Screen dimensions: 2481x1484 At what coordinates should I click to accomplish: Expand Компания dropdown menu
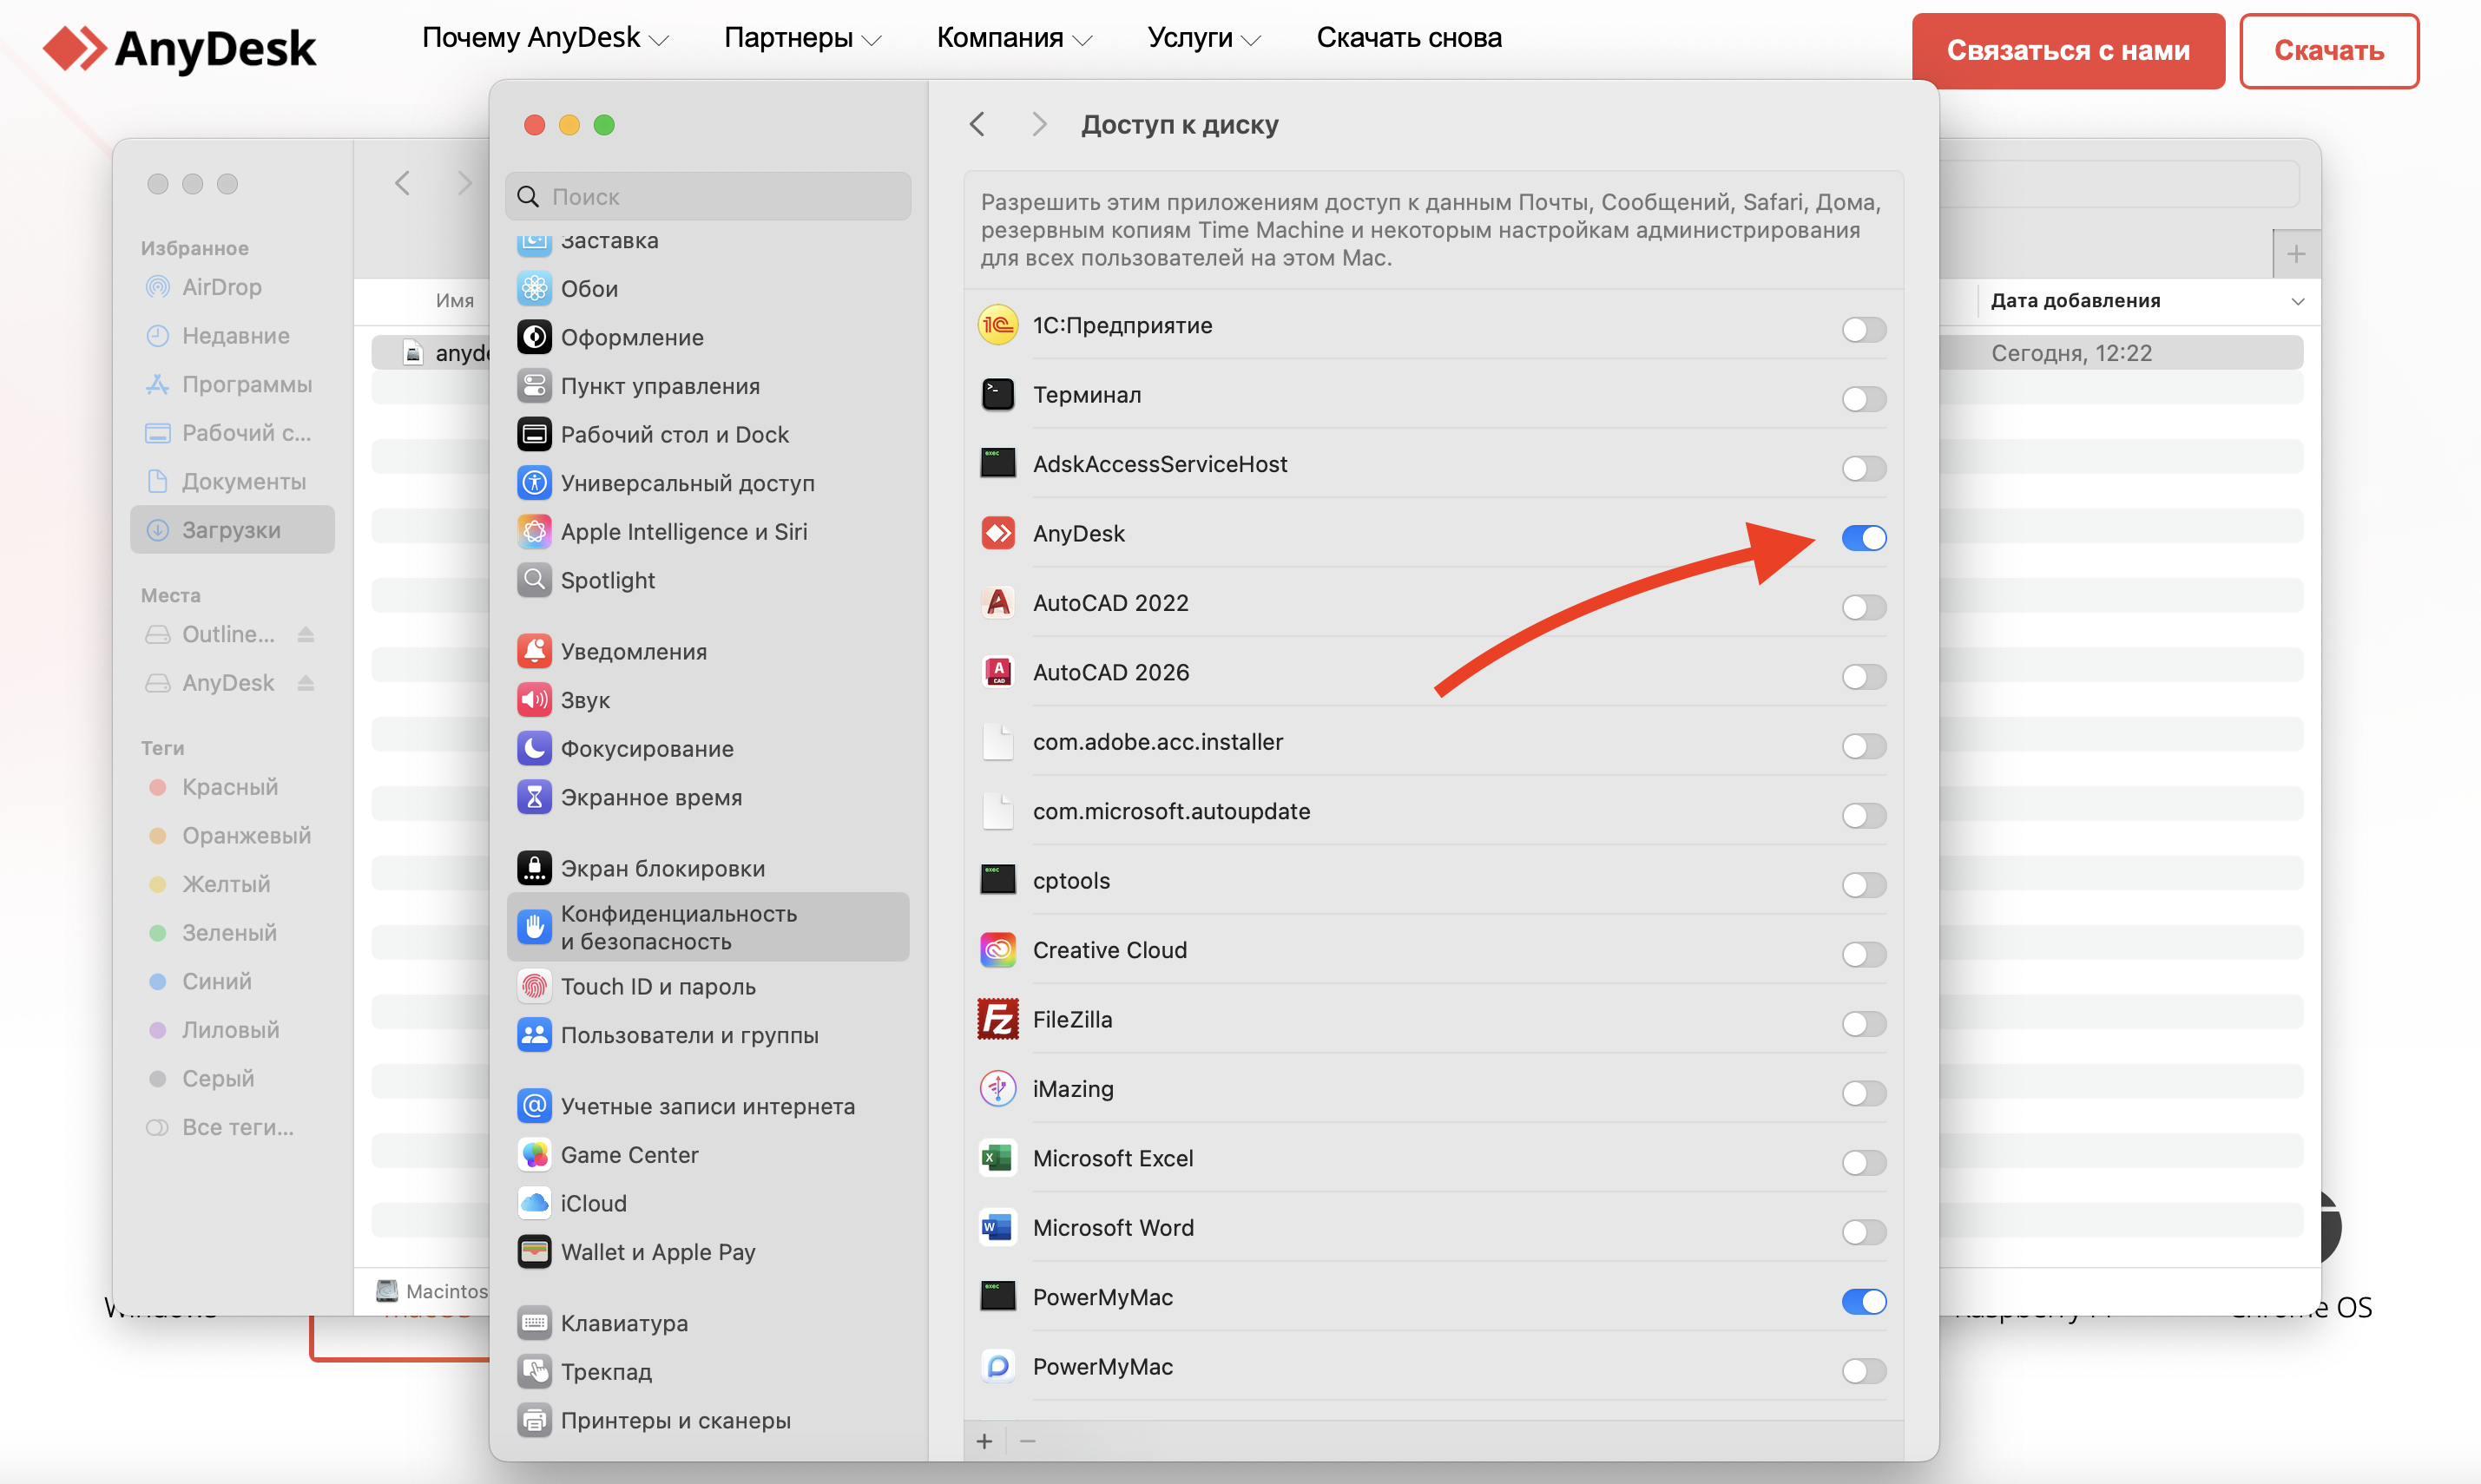click(1014, 38)
